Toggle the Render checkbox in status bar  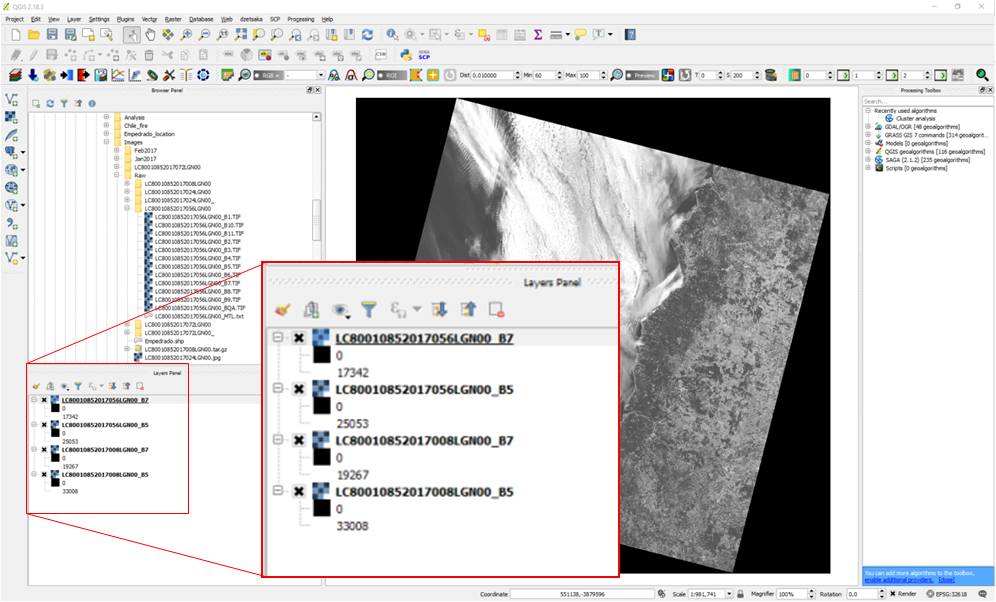[x=891, y=594]
